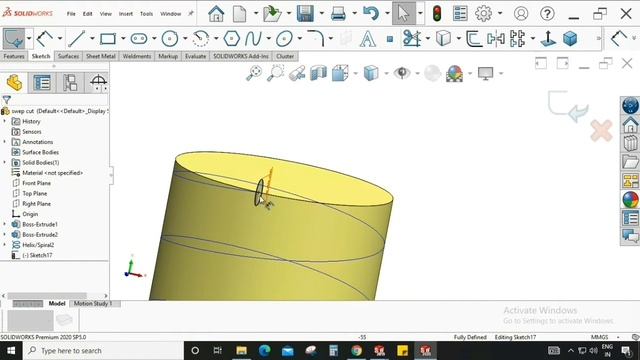Image resolution: width=640 pixels, height=360 pixels.
Task: Expand the Annotations tree node
Action: (4, 142)
